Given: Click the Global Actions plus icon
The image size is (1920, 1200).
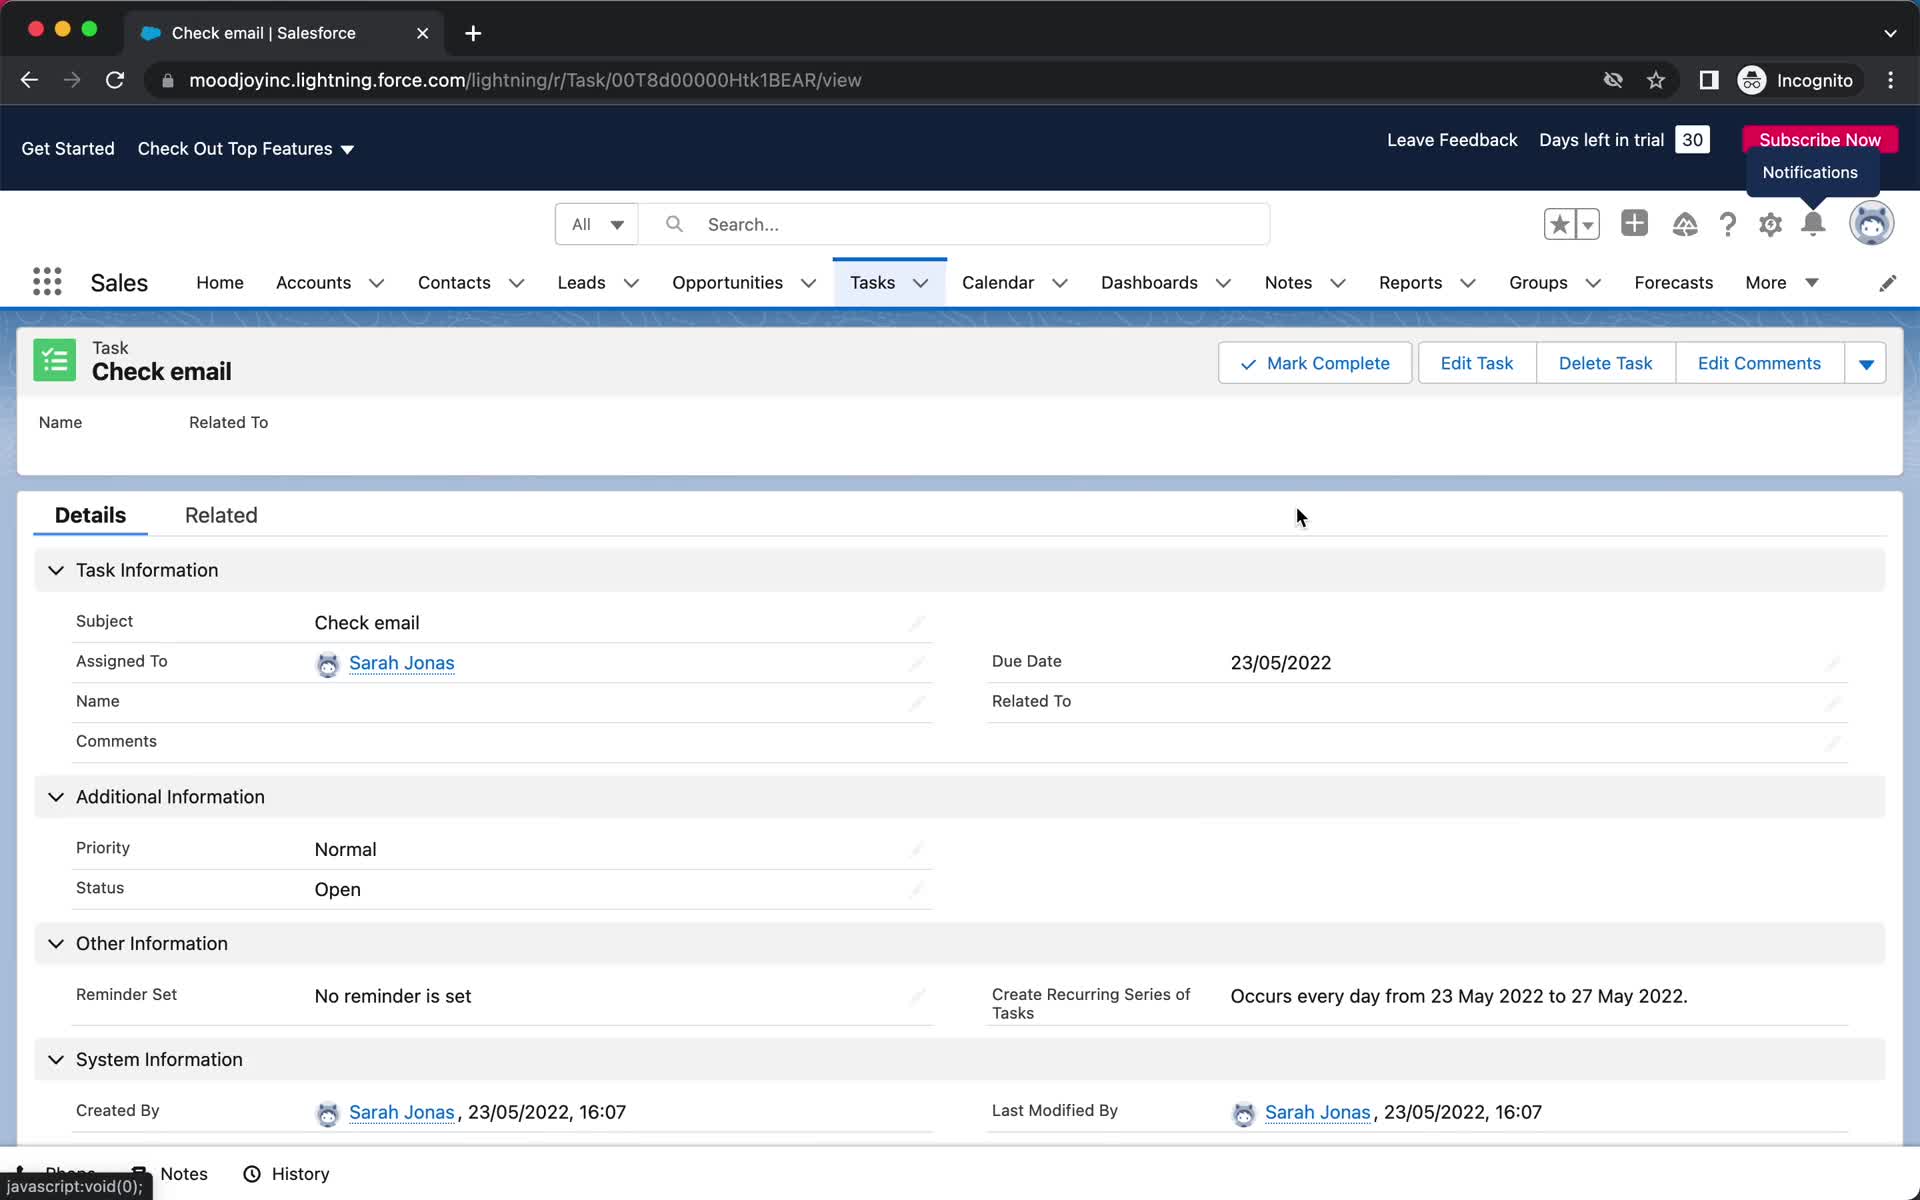Looking at the screenshot, I should [x=1634, y=223].
